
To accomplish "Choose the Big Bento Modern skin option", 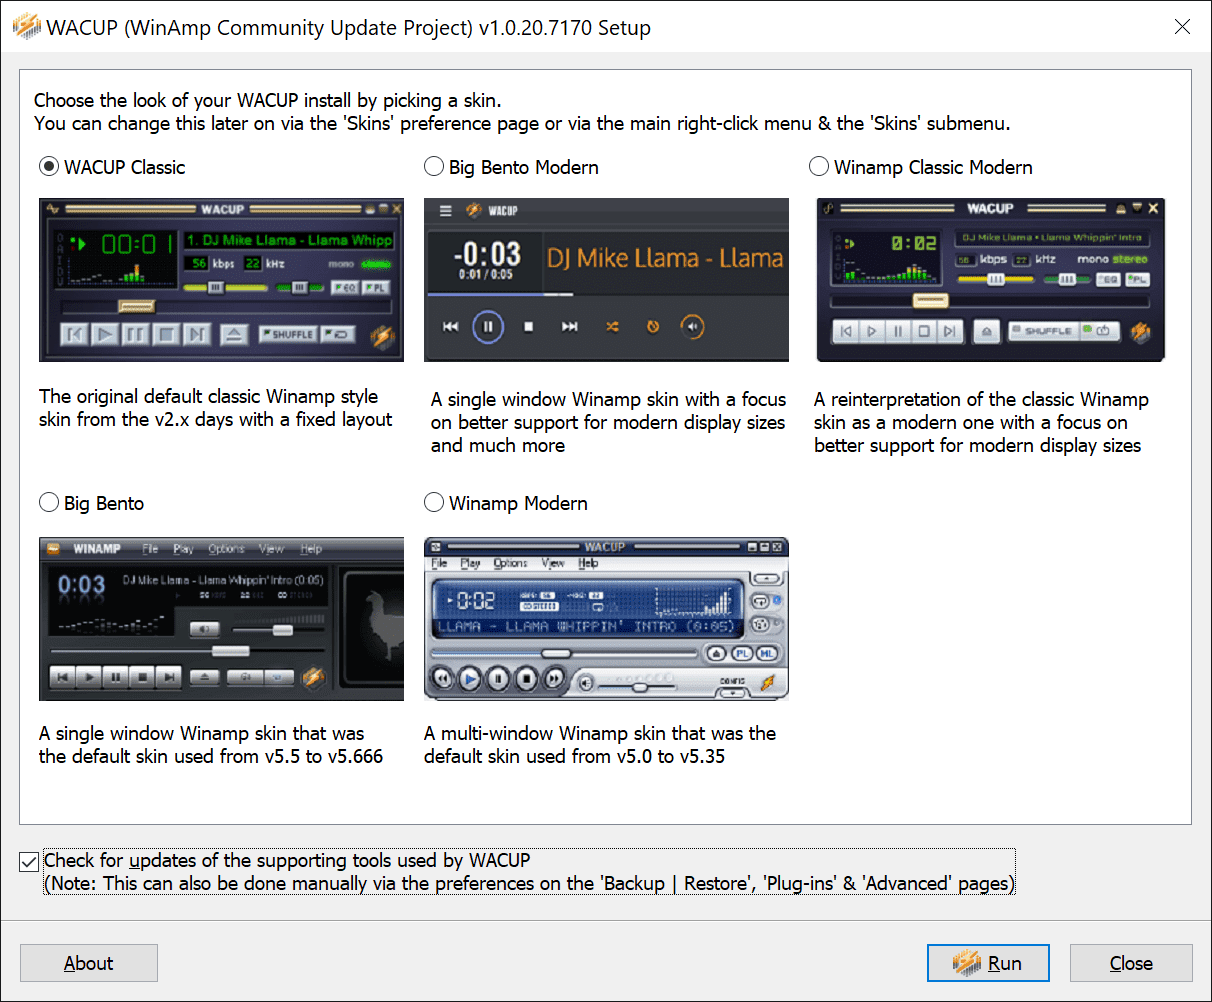I will click(x=434, y=167).
